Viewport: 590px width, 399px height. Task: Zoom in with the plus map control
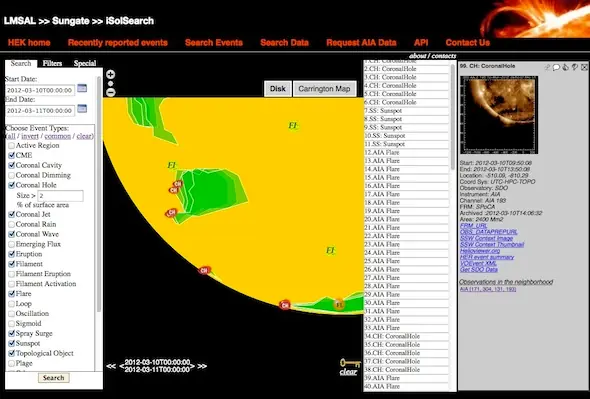(x=111, y=74)
